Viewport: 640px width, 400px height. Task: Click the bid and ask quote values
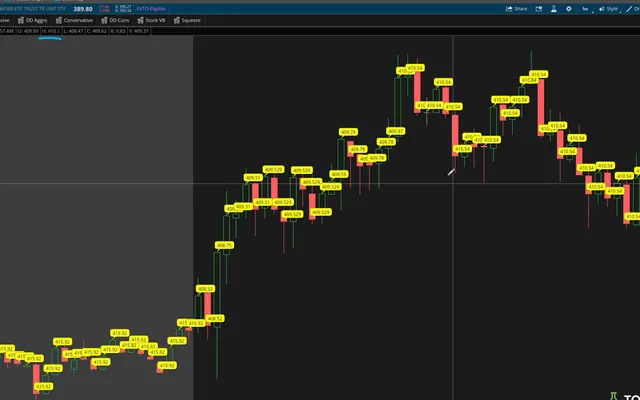pyautogui.click(x=123, y=9)
